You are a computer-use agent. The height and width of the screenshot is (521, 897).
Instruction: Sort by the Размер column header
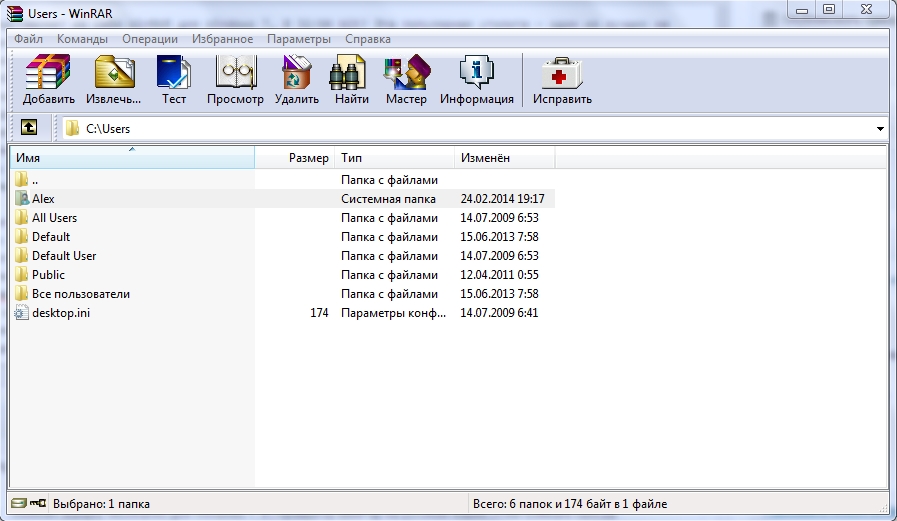[295, 157]
